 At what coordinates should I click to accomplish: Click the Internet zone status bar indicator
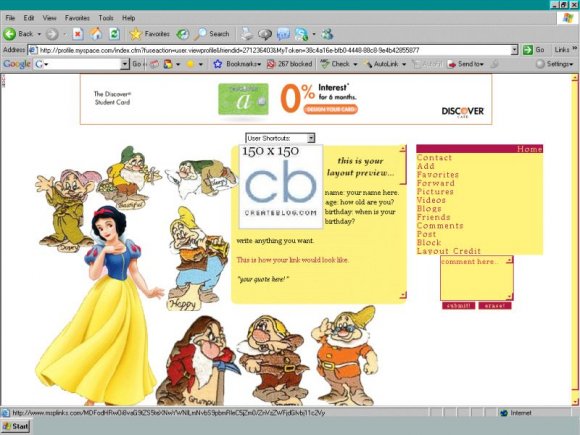click(x=516, y=413)
